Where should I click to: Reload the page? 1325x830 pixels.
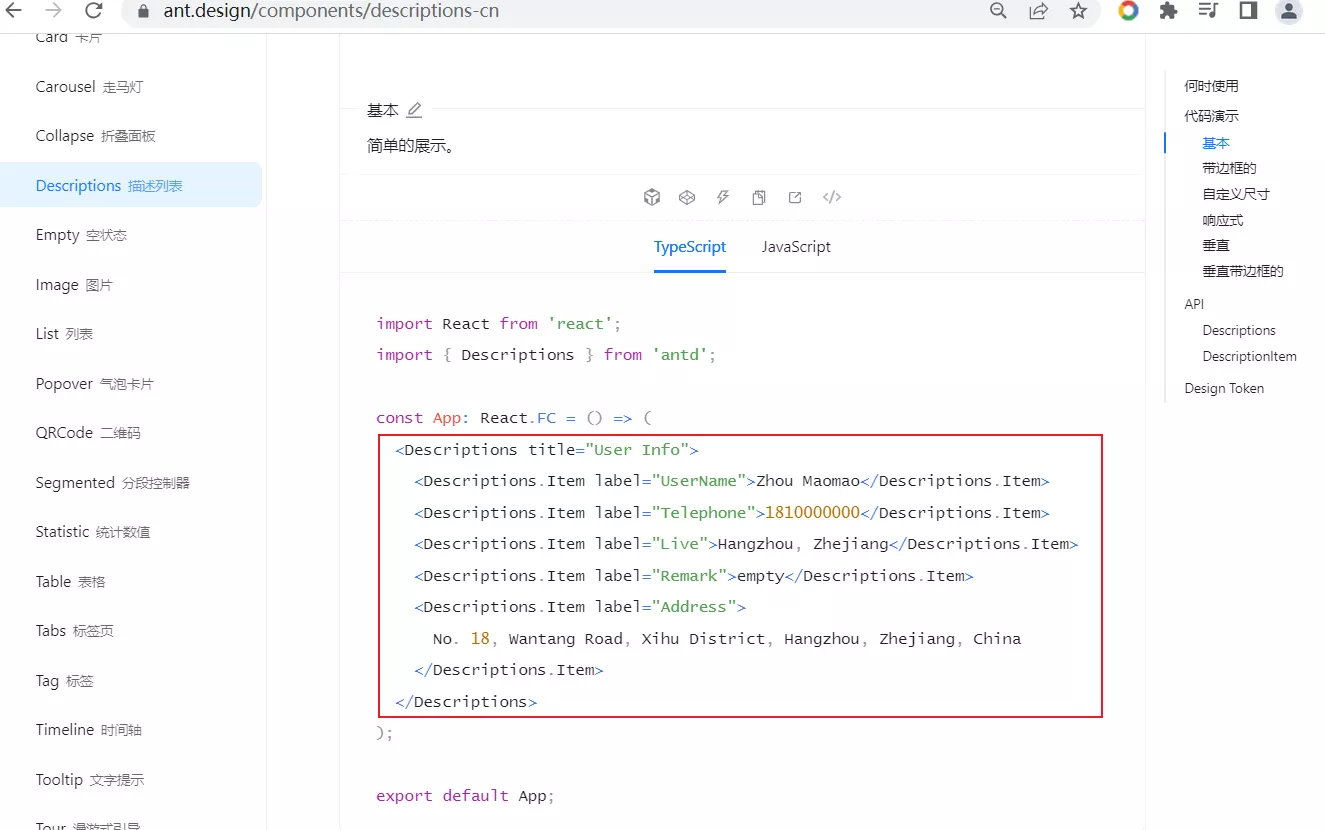tap(94, 11)
